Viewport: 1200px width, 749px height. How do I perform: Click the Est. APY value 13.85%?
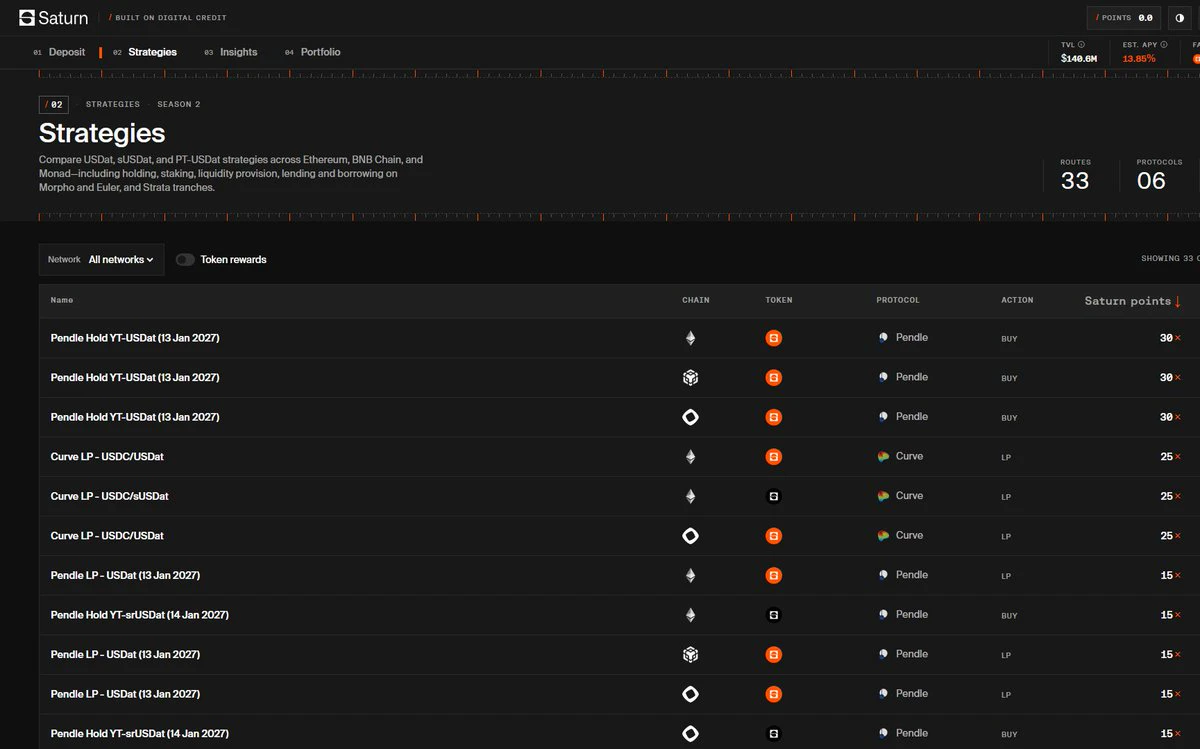1139,58
